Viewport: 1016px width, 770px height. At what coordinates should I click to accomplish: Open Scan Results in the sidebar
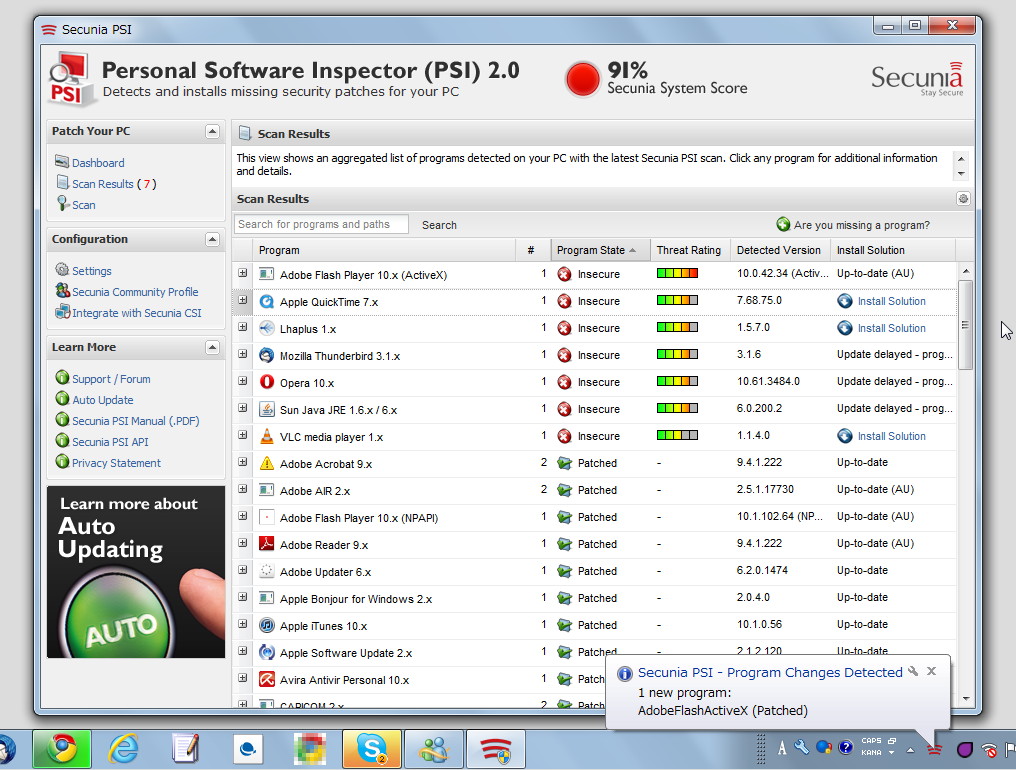coord(102,184)
